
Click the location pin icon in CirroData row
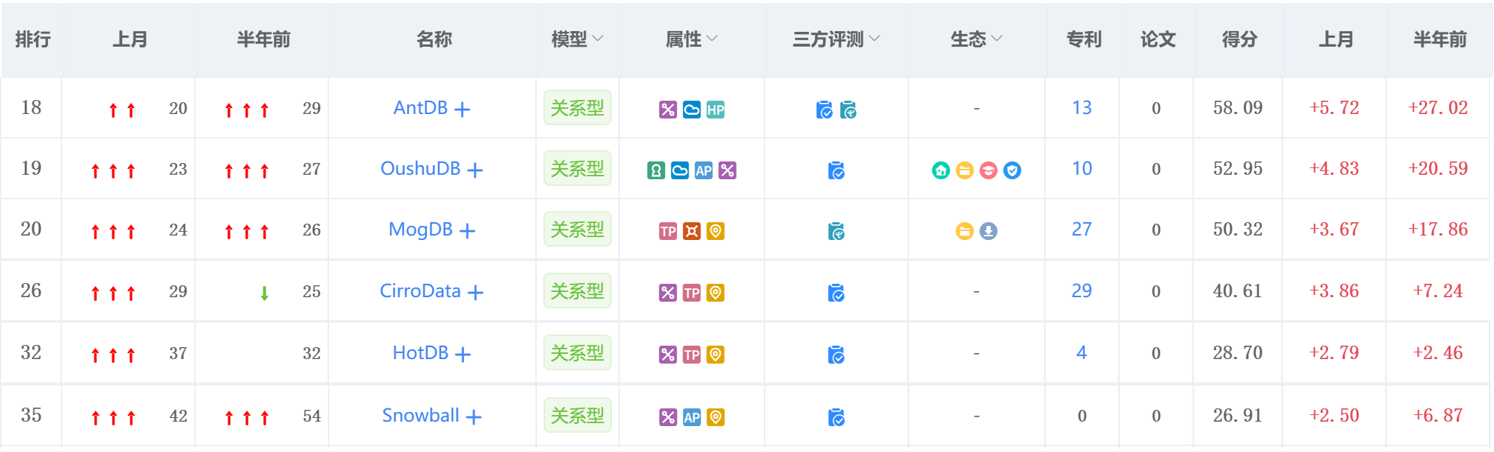(x=715, y=294)
